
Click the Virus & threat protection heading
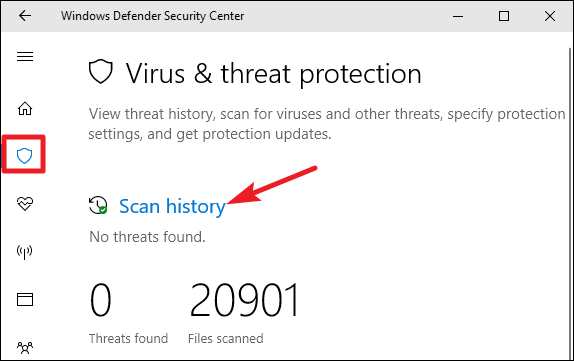pos(274,74)
